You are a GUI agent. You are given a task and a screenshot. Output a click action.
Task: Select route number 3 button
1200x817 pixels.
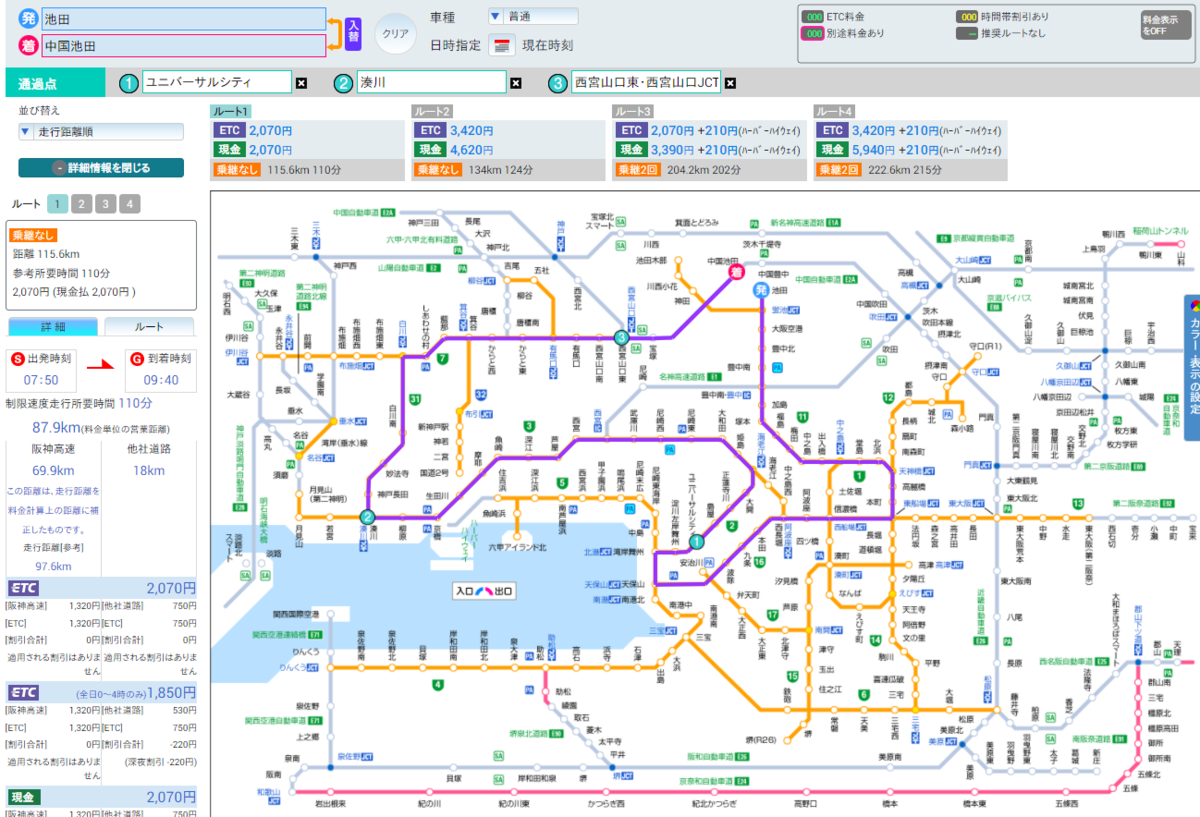(x=107, y=204)
